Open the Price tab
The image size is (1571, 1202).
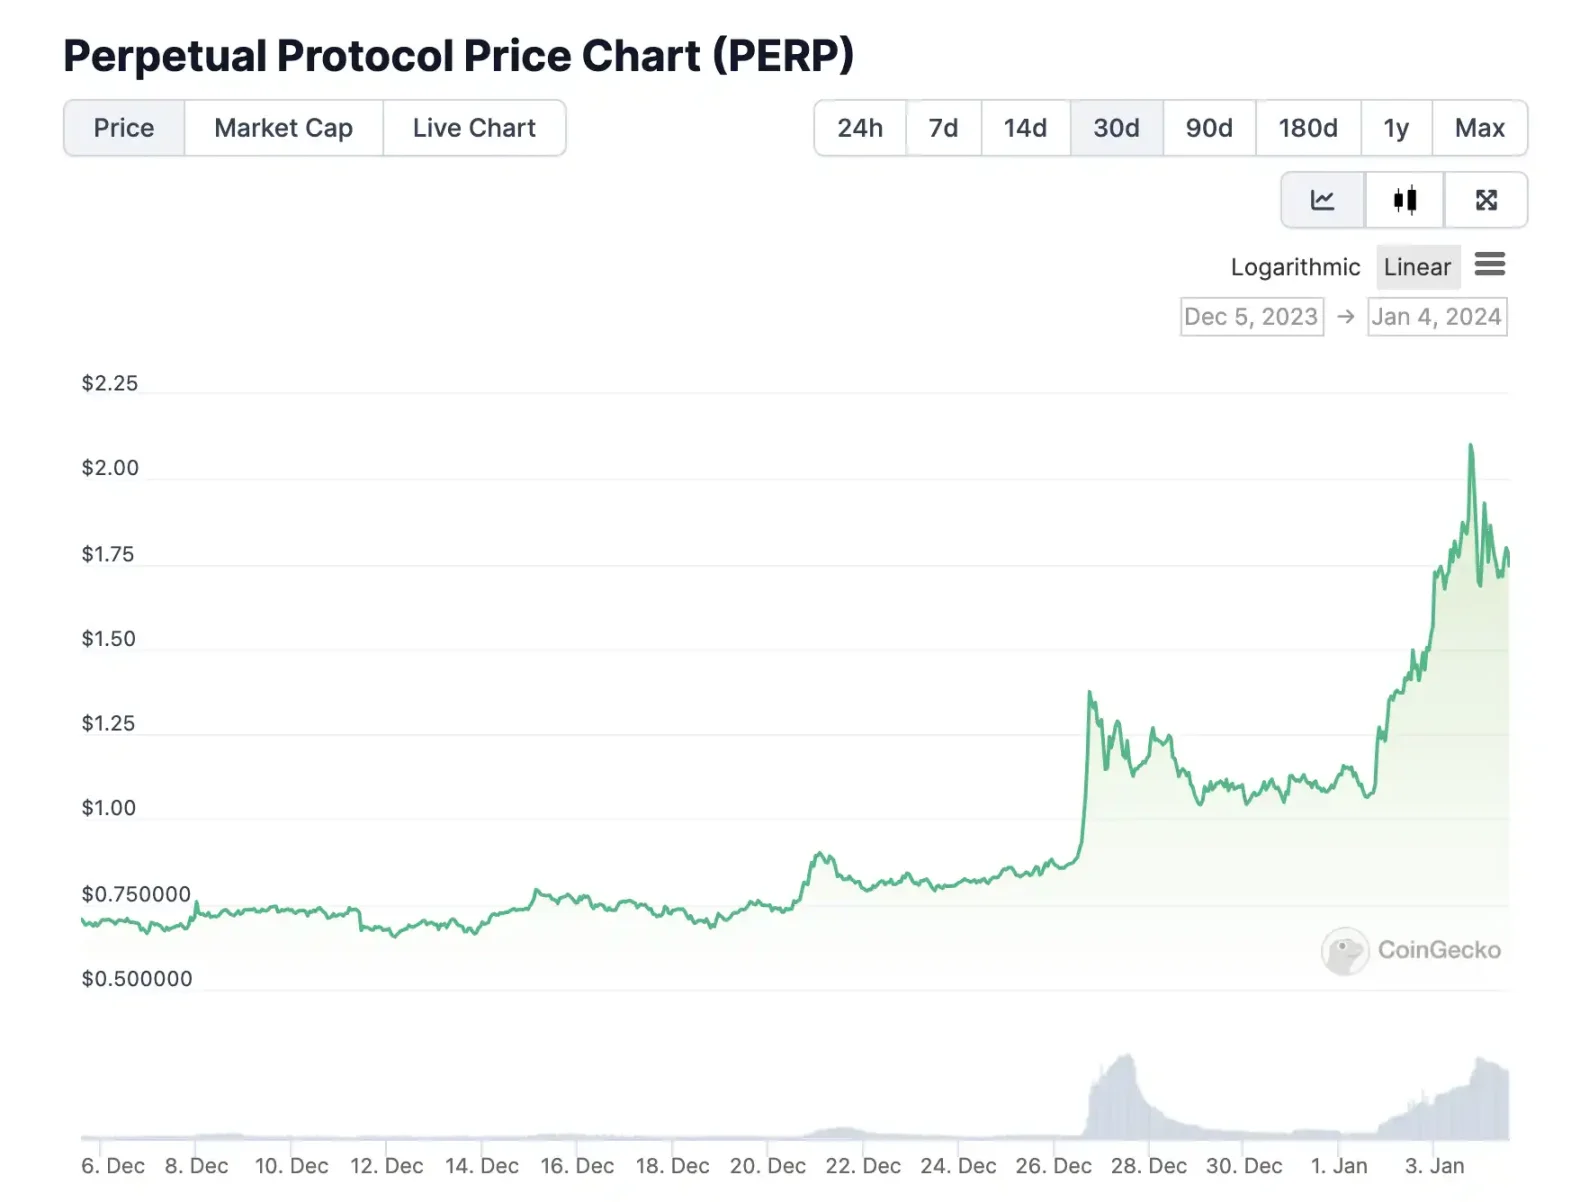[x=124, y=128]
